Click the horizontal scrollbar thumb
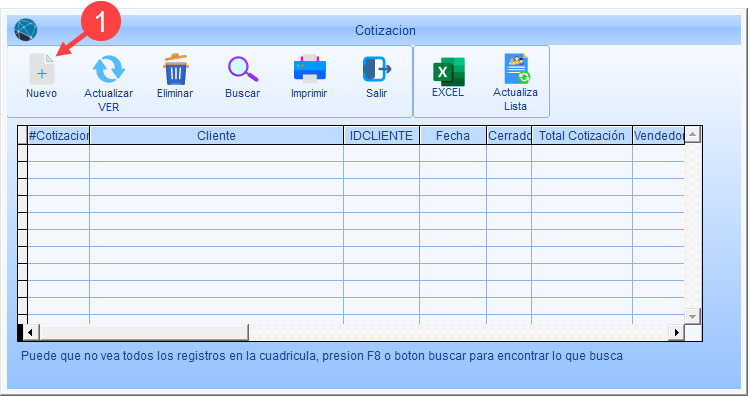Image resolution: width=748 pixels, height=396 pixels. point(143,332)
